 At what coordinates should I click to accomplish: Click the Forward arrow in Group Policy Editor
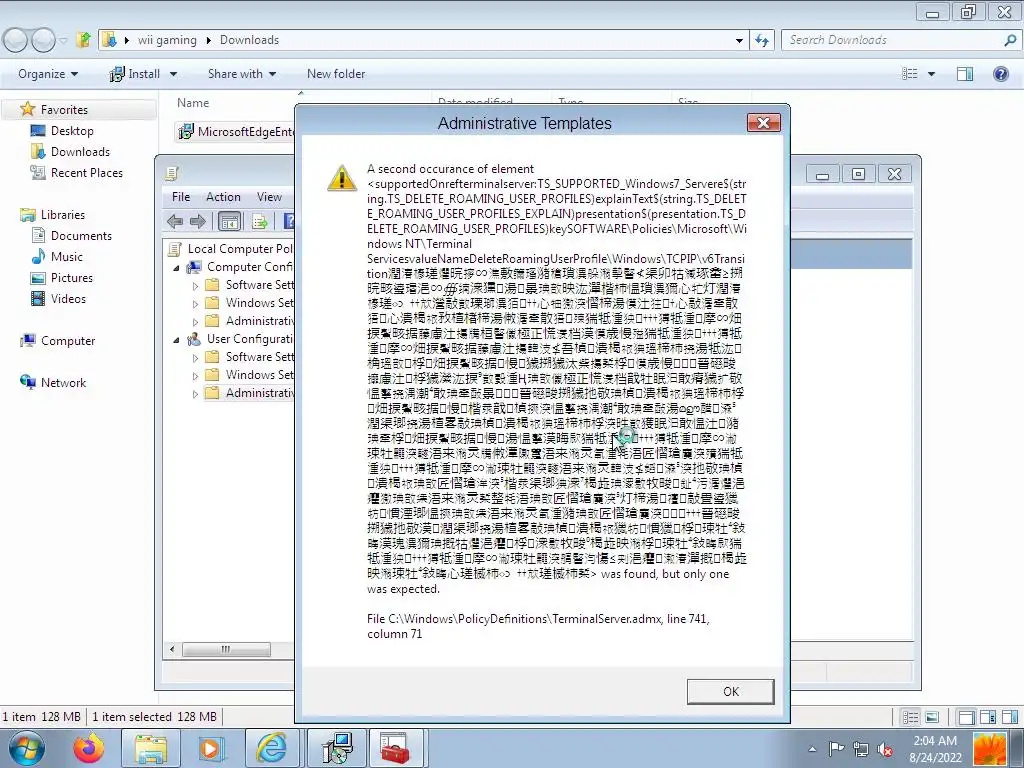198,221
